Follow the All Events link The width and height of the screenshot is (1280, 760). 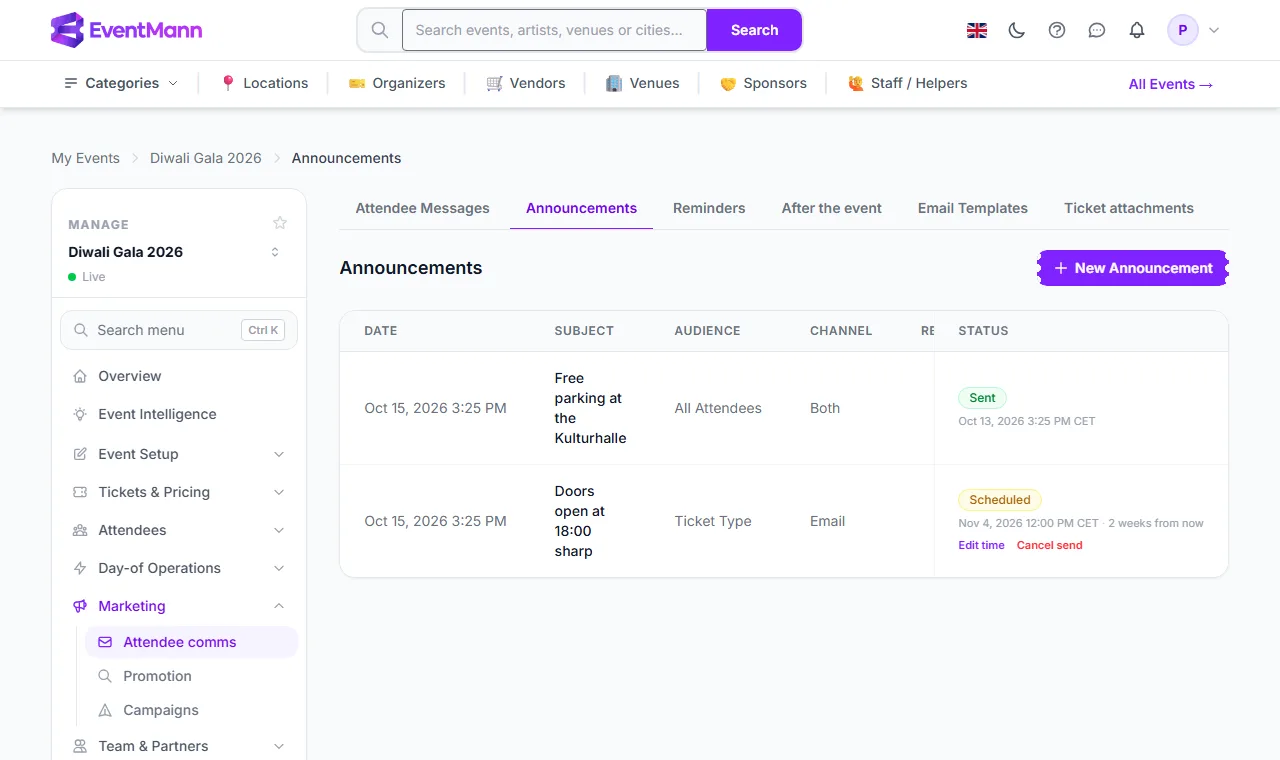[x=1171, y=84]
